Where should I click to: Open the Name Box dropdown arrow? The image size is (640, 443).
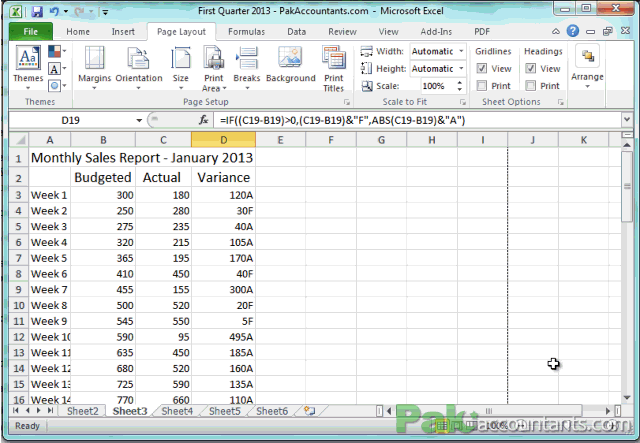point(139,120)
